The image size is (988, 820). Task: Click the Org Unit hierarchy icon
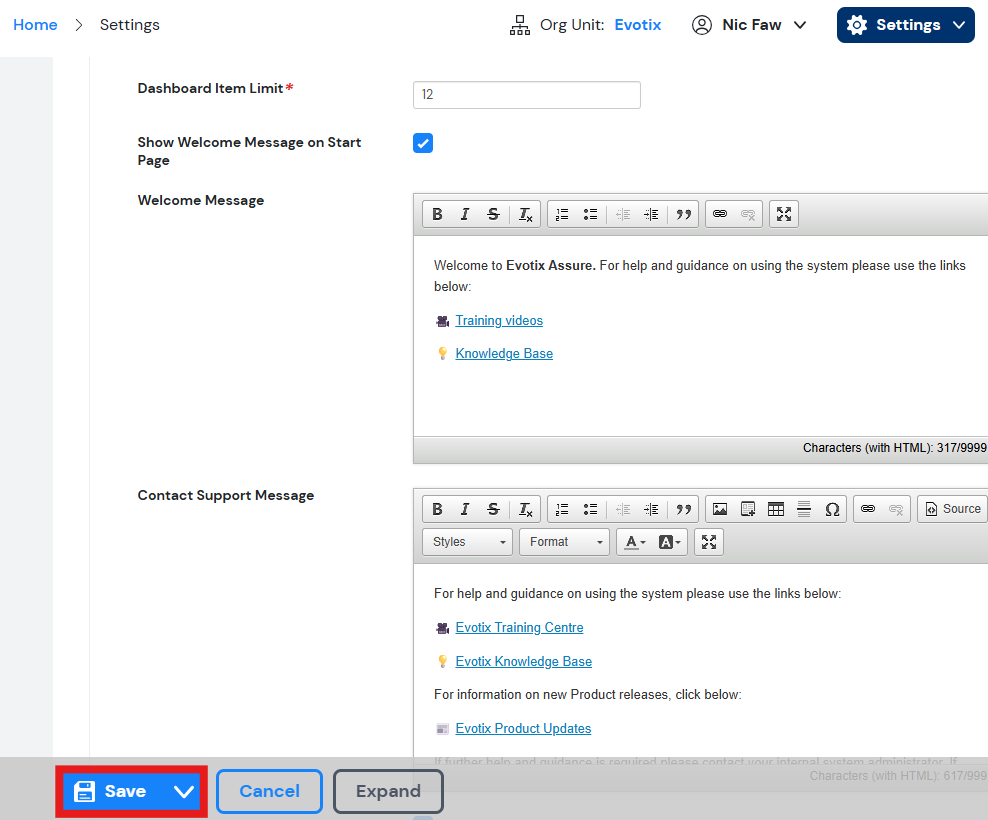pyautogui.click(x=520, y=25)
